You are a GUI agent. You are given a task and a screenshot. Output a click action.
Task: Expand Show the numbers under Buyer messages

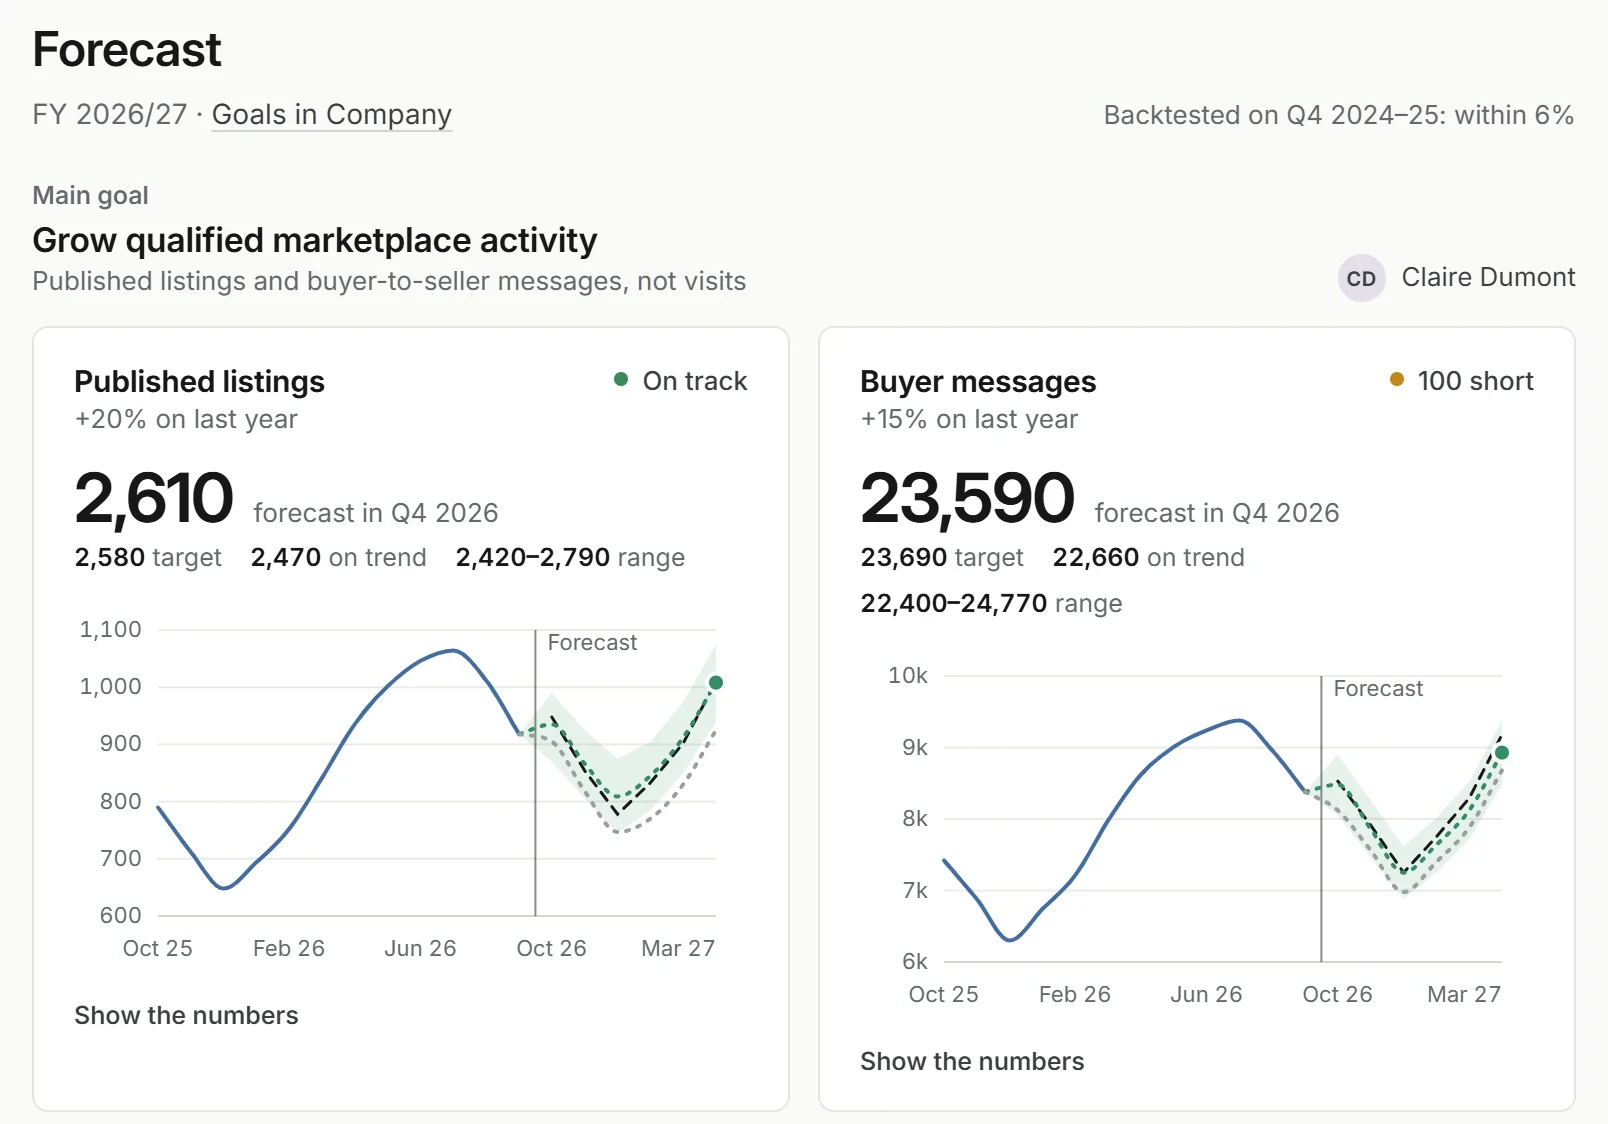pyautogui.click(x=972, y=1061)
